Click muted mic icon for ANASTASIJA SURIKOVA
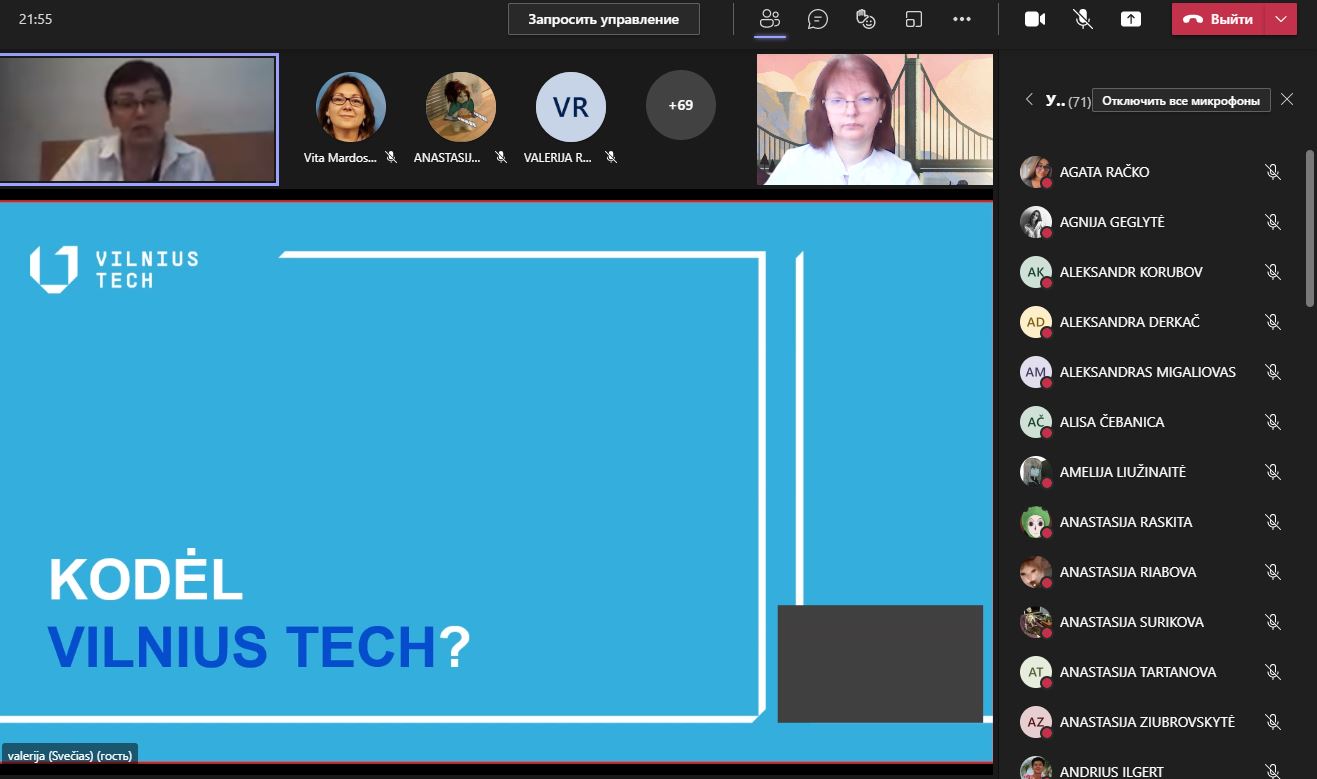Screen dimensions: 1317x779 coord(1273,622)
